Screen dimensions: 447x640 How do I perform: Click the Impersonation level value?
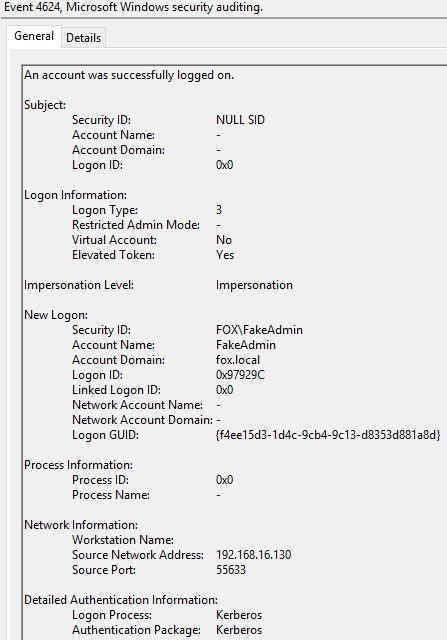click(254, 285)
